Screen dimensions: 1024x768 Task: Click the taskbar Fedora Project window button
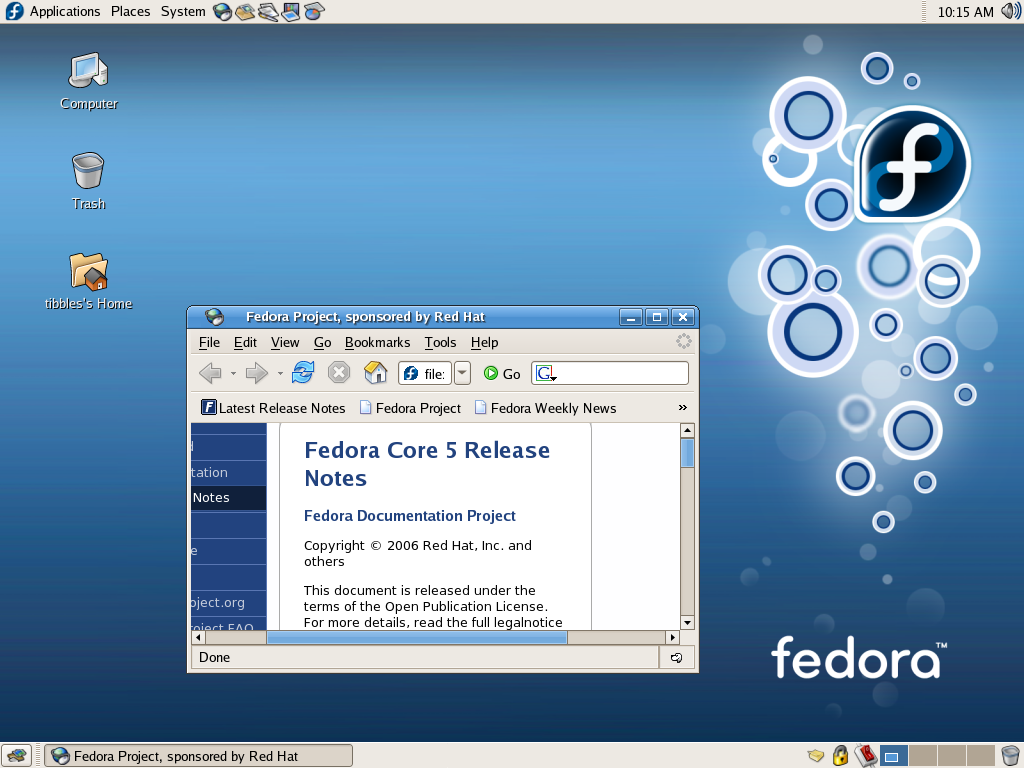pyautogui.click(x=199, y=756)
